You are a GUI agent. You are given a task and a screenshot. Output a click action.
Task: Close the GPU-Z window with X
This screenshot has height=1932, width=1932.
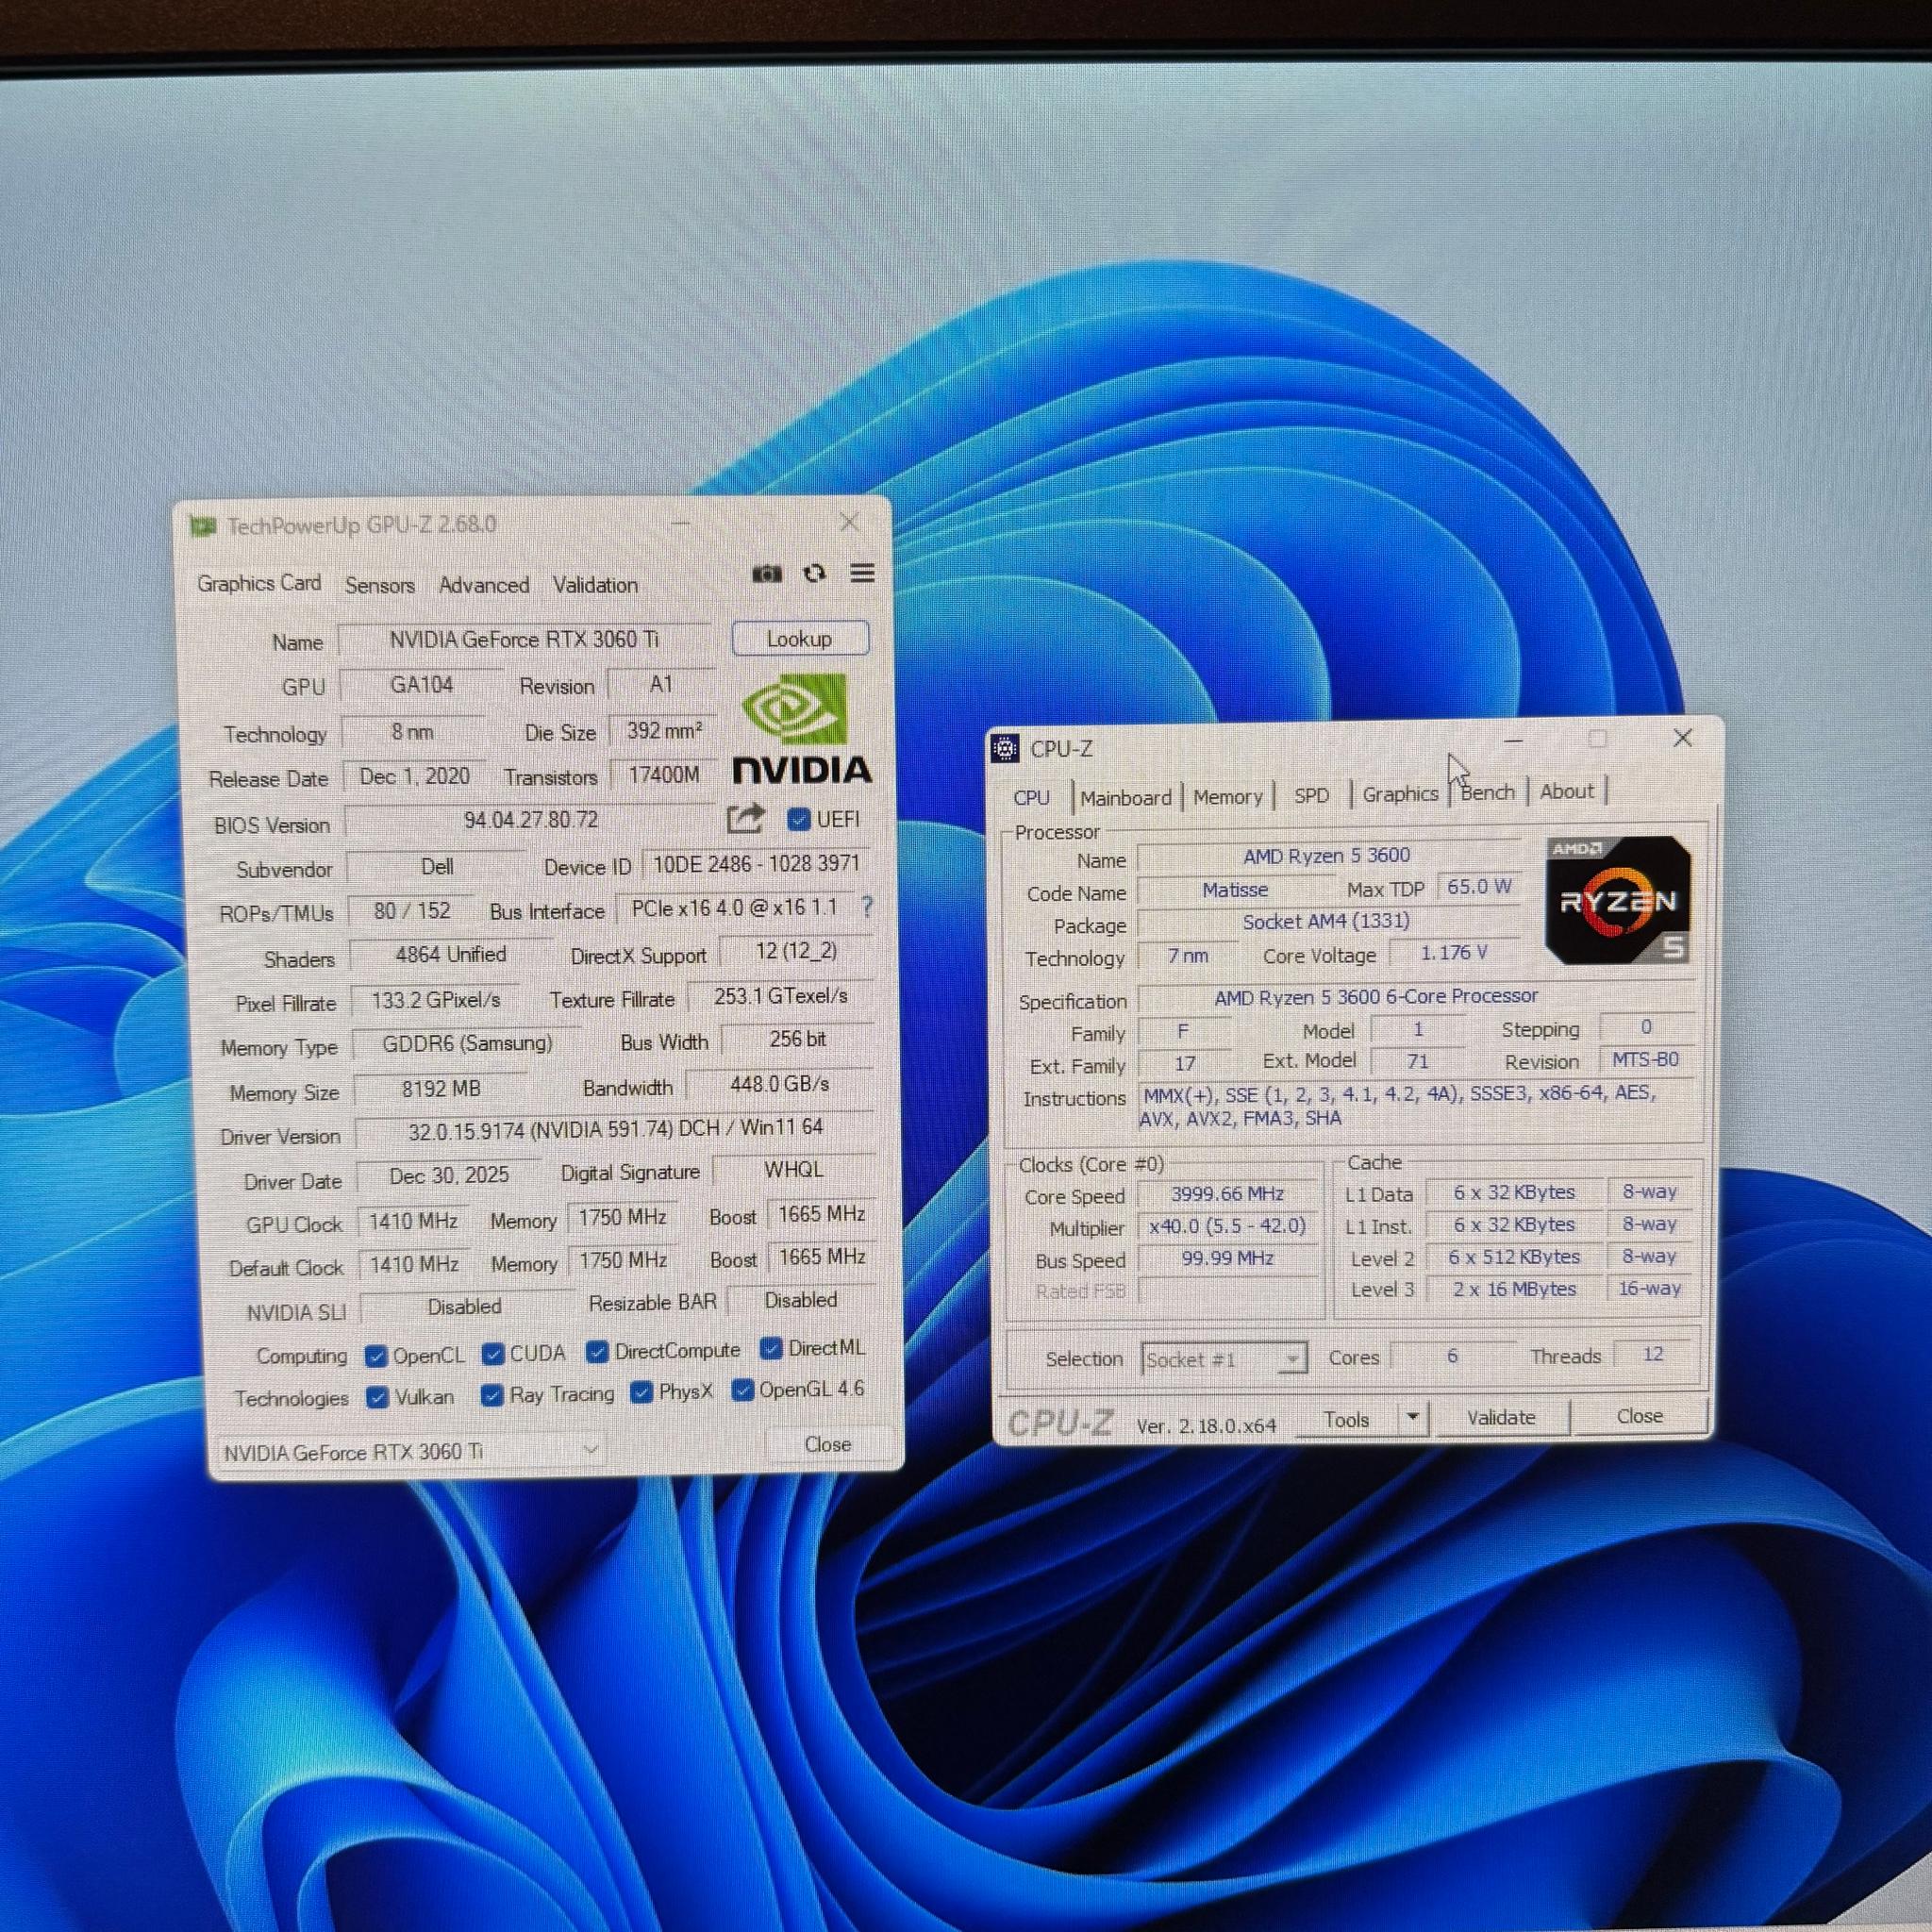(x=849, y=522)
